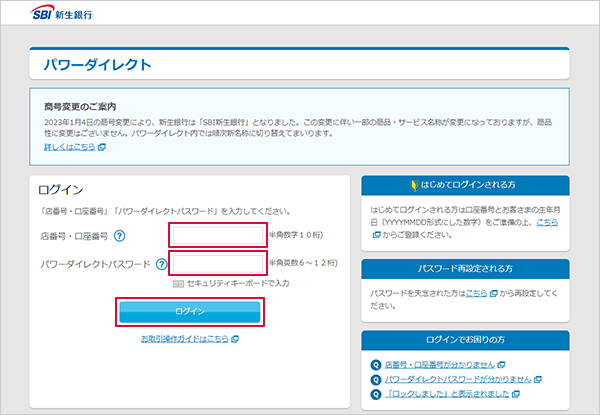The height and width of the screenshot is (415, 600).
Task: Click the 店番号・口座番号 field label
Action: pyautogui.click(x=74, y=236)
